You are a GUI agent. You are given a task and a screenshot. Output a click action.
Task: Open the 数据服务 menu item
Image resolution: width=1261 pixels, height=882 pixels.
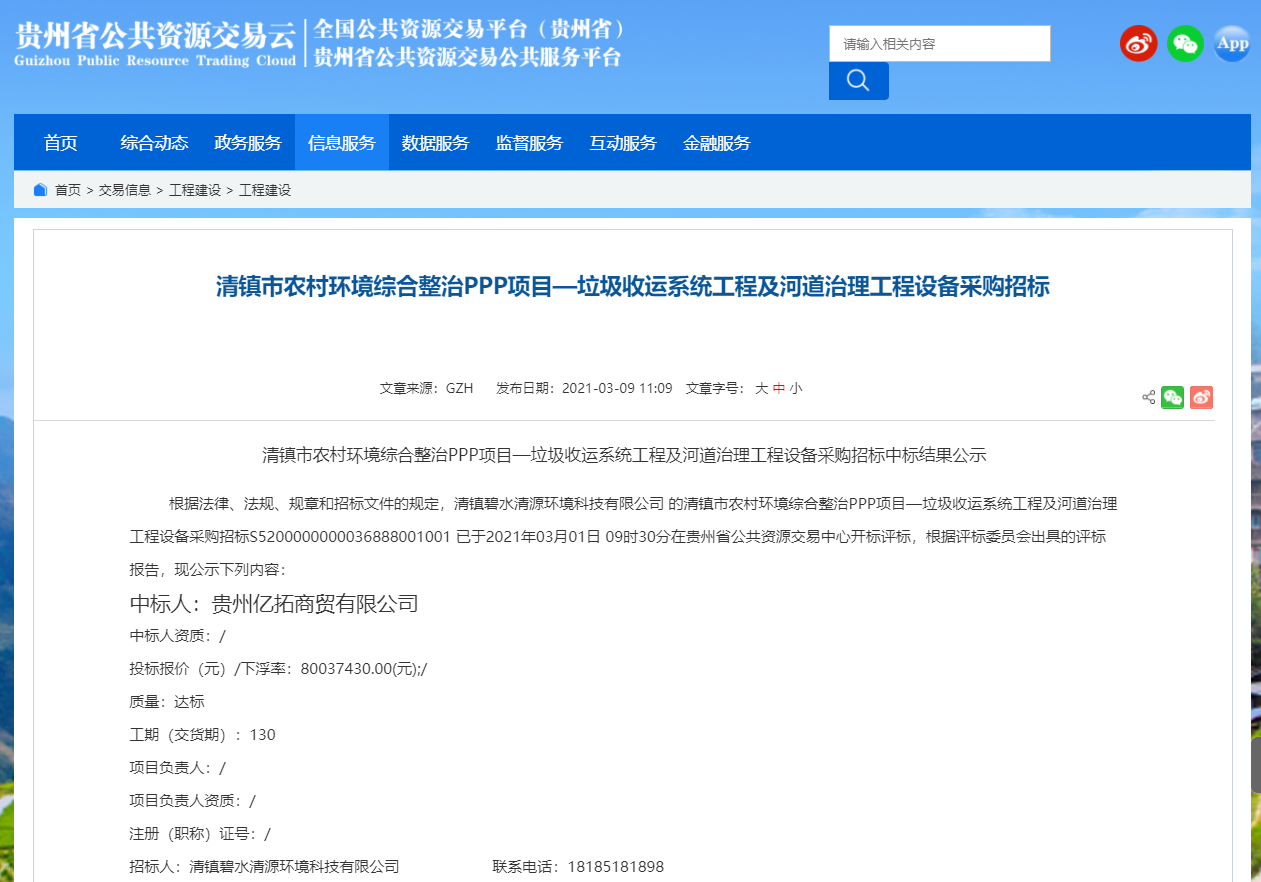click(x=435, y=142)
